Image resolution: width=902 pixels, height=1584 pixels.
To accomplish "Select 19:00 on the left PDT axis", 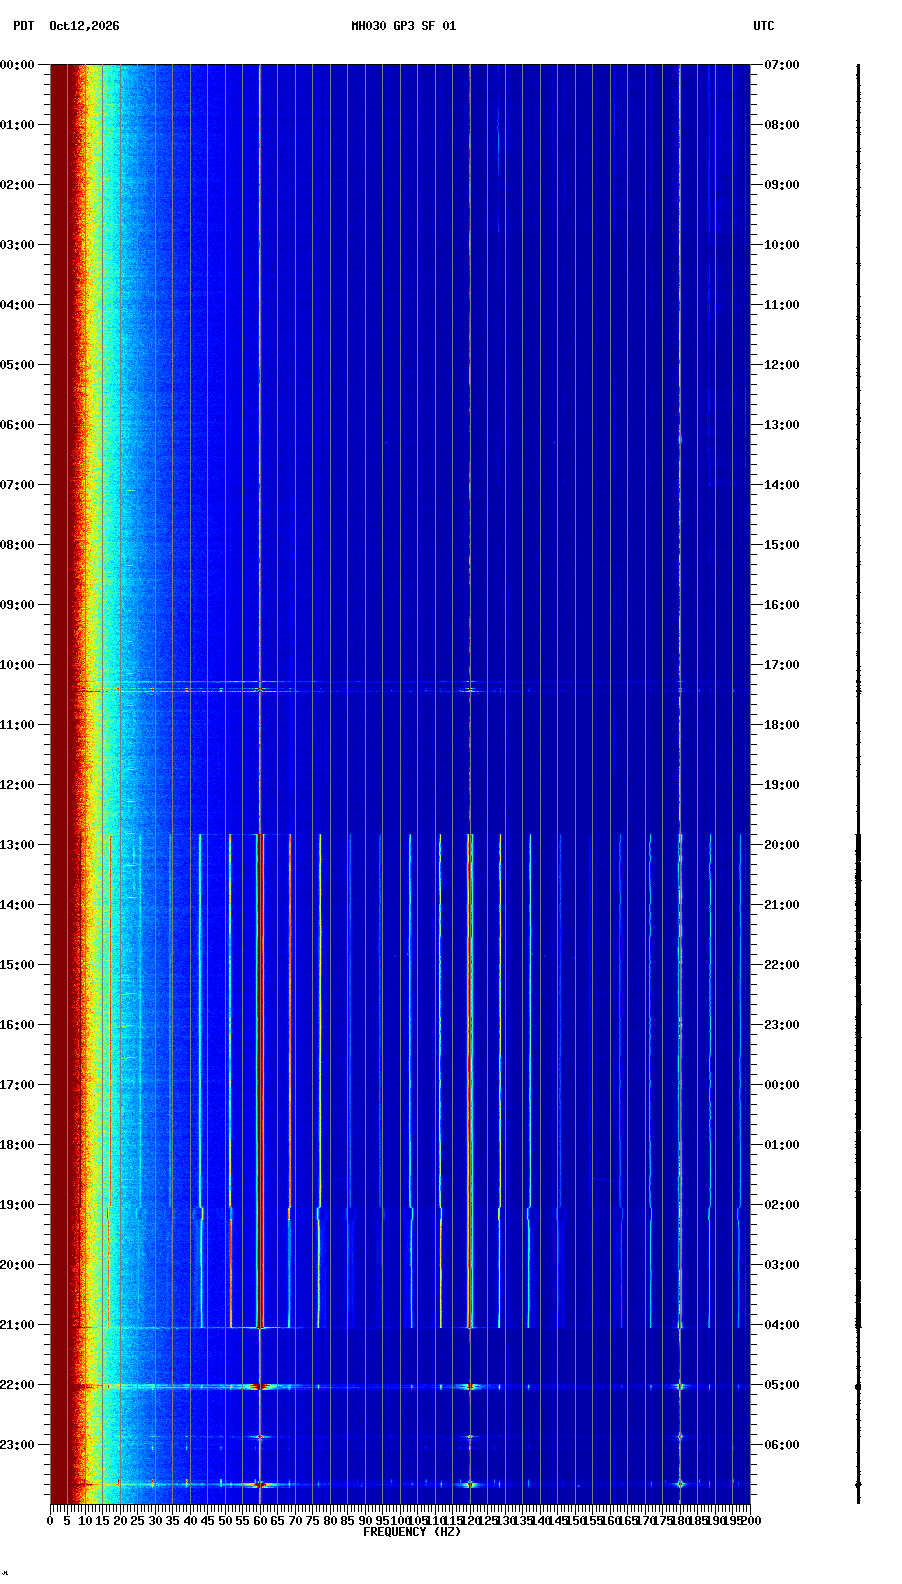I will [18, 1205].
